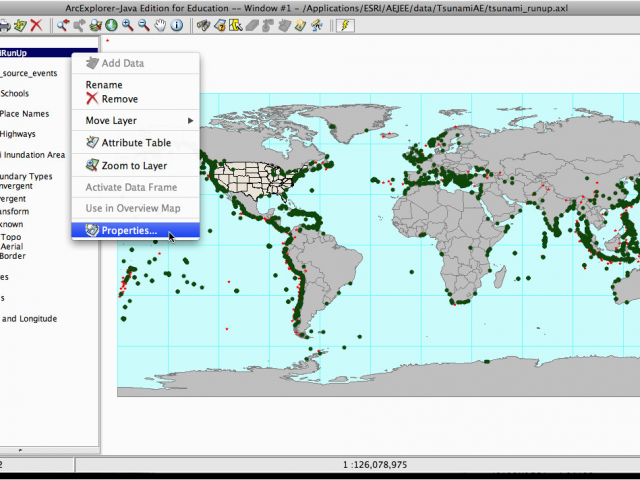The image size is (640, 480).
Task: Select the Measure tool icon
Action: pyautogui.click(x=317, y=25)
